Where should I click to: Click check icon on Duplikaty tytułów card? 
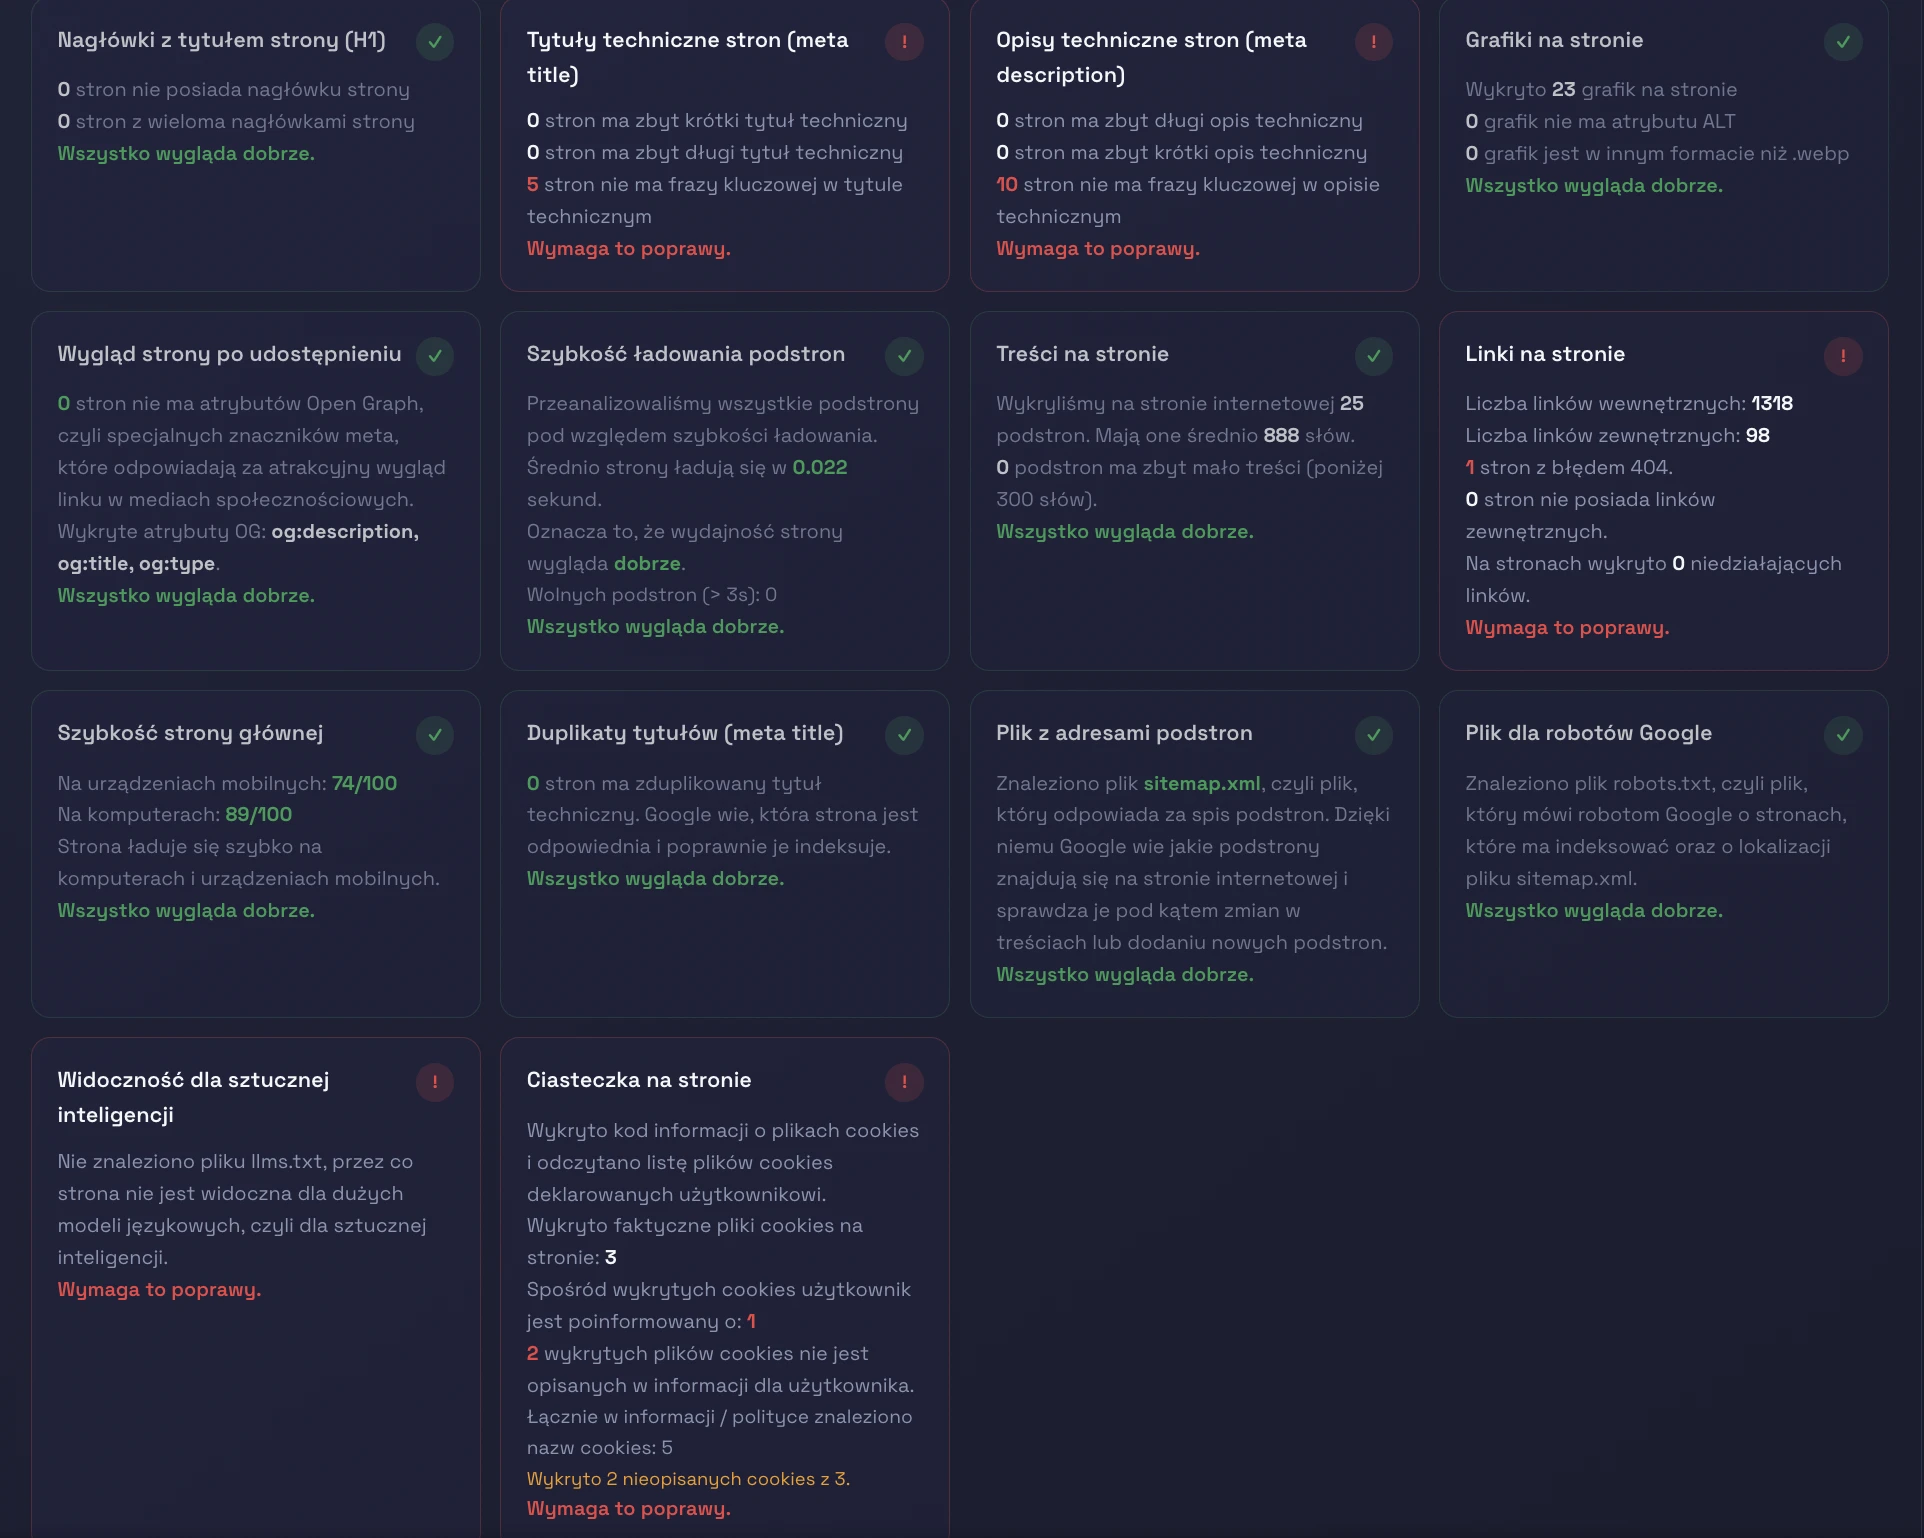904,735
